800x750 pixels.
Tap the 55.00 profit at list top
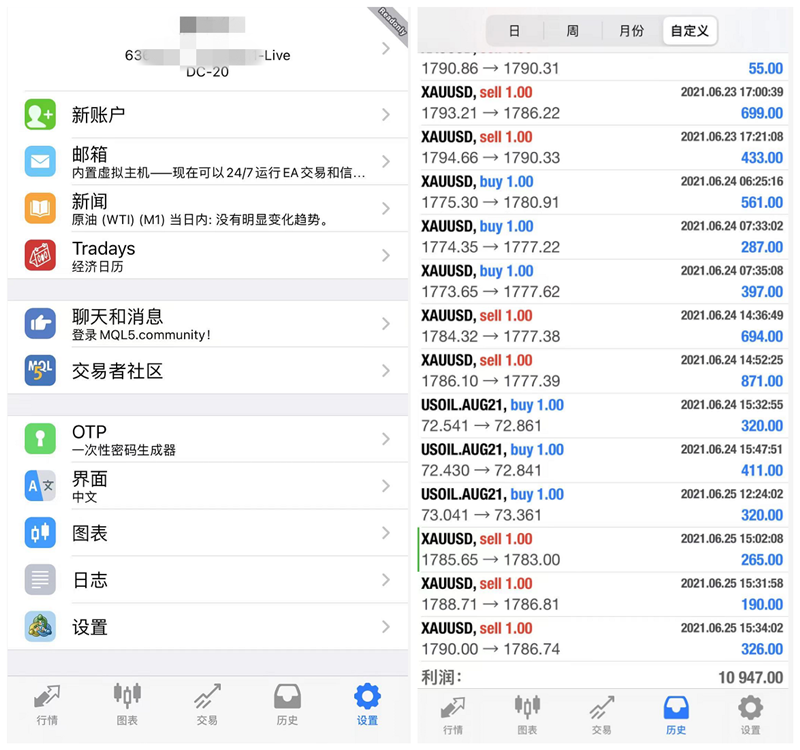(765, 68)
